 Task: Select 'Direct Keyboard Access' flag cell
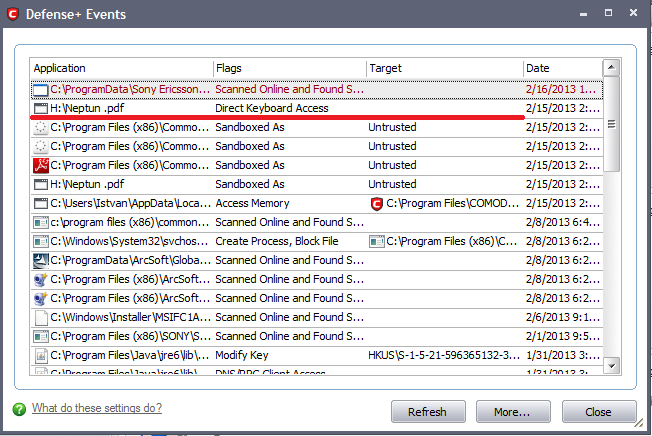(x=272, y=108)
